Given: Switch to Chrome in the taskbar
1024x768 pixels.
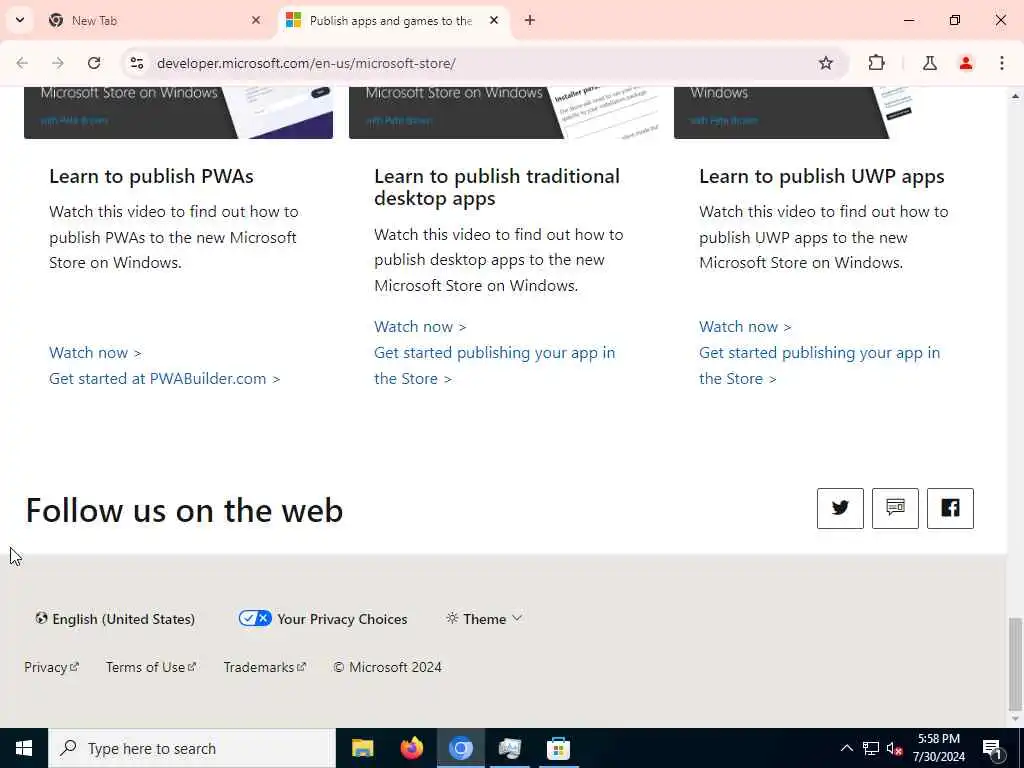Looking at the screenshot, I should click(x=460, y=748).
